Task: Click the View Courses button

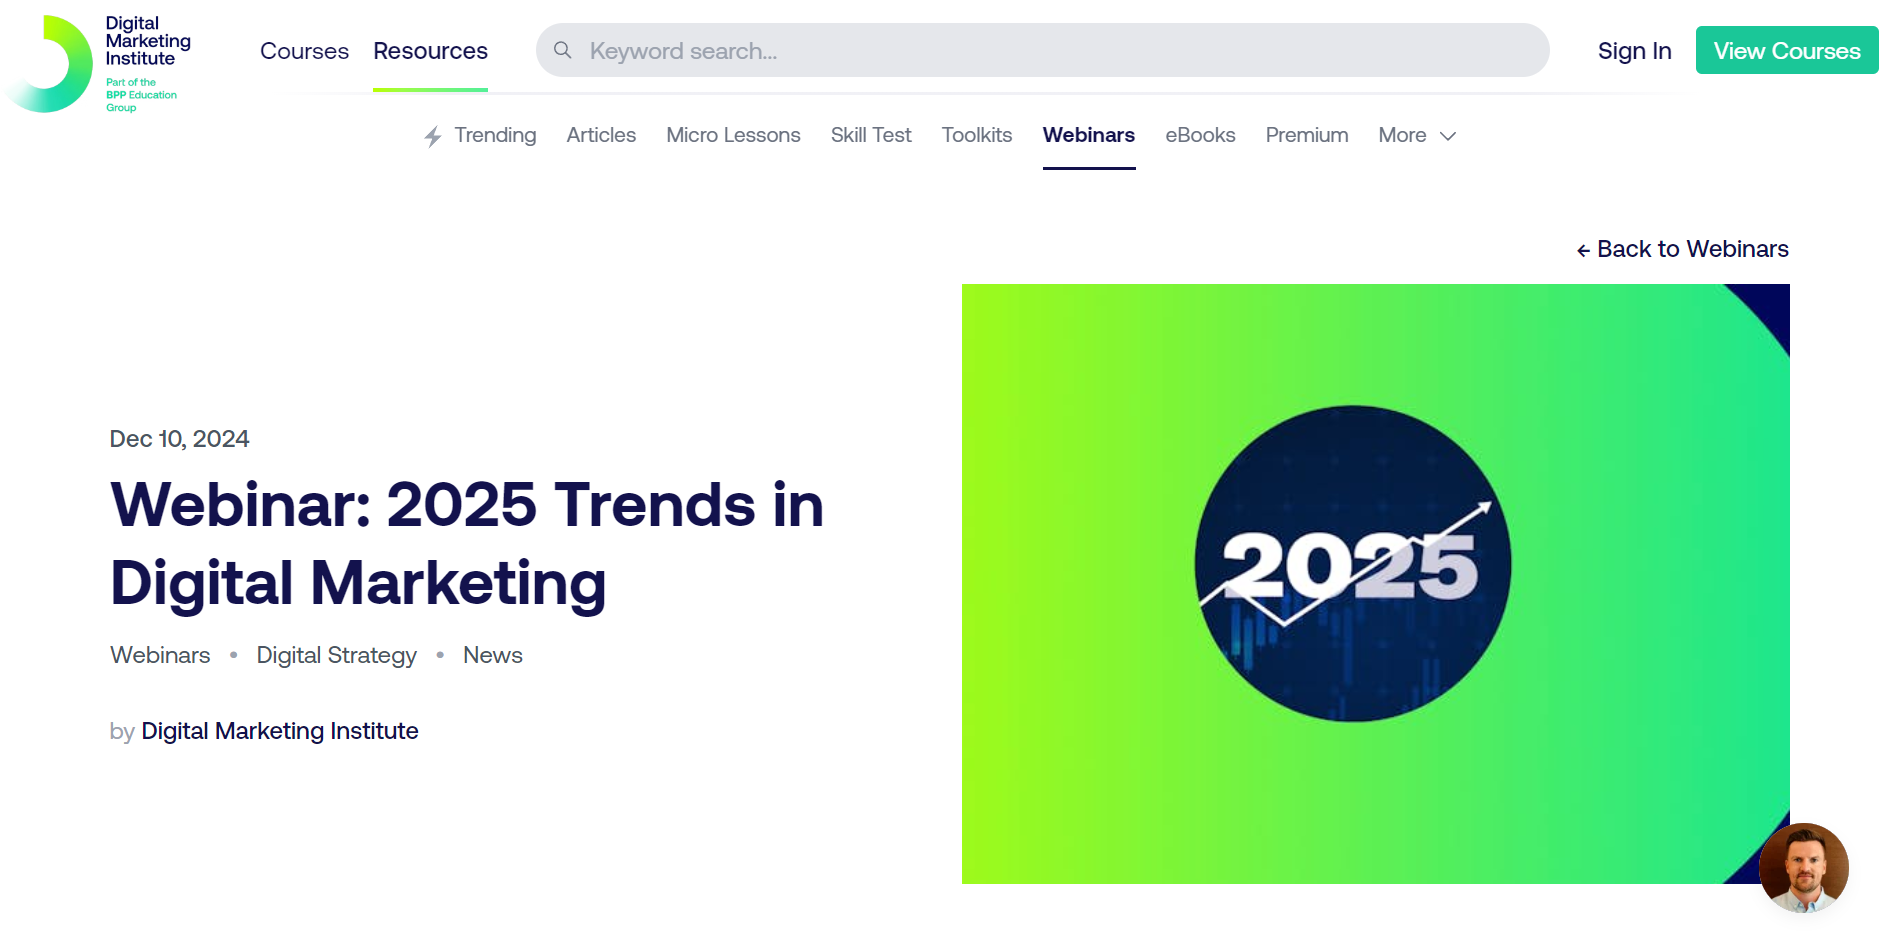Action: click(x=1787, y=50)
